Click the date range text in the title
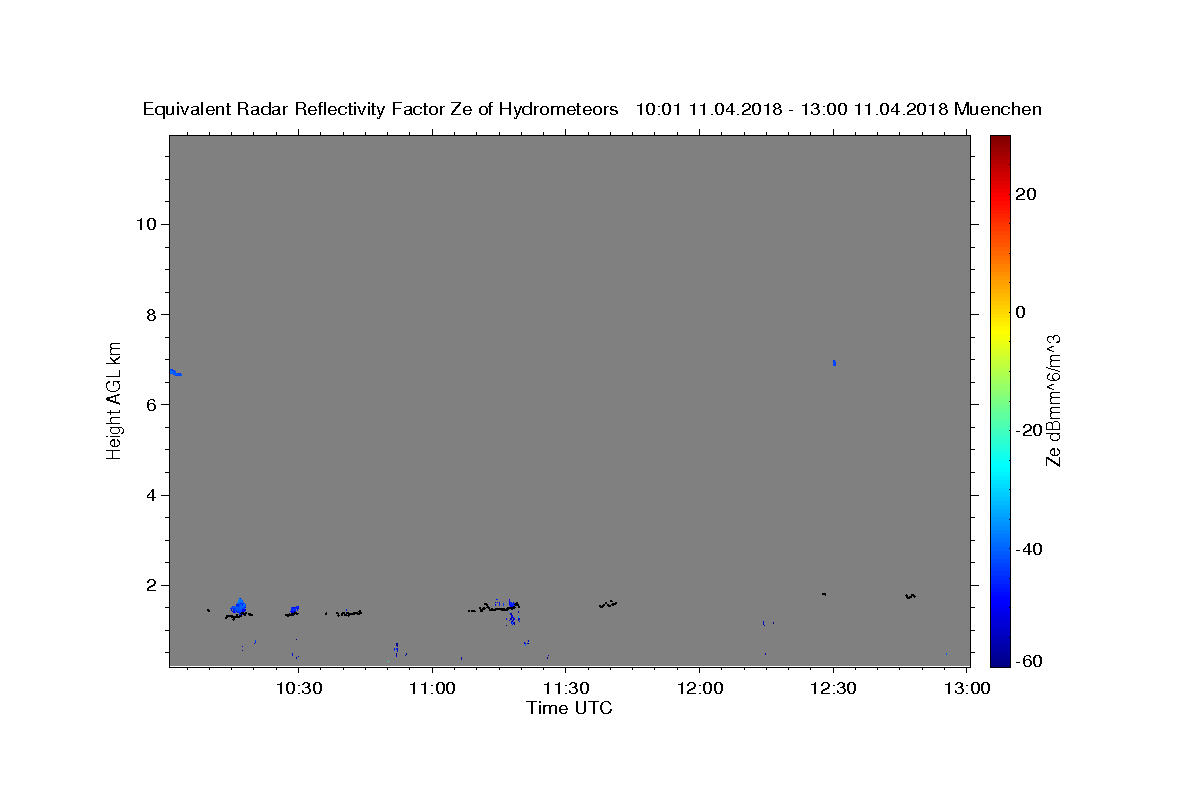The height and width of the screenshot is (800, 1200). pyautogui.click(x=790, y=109)
